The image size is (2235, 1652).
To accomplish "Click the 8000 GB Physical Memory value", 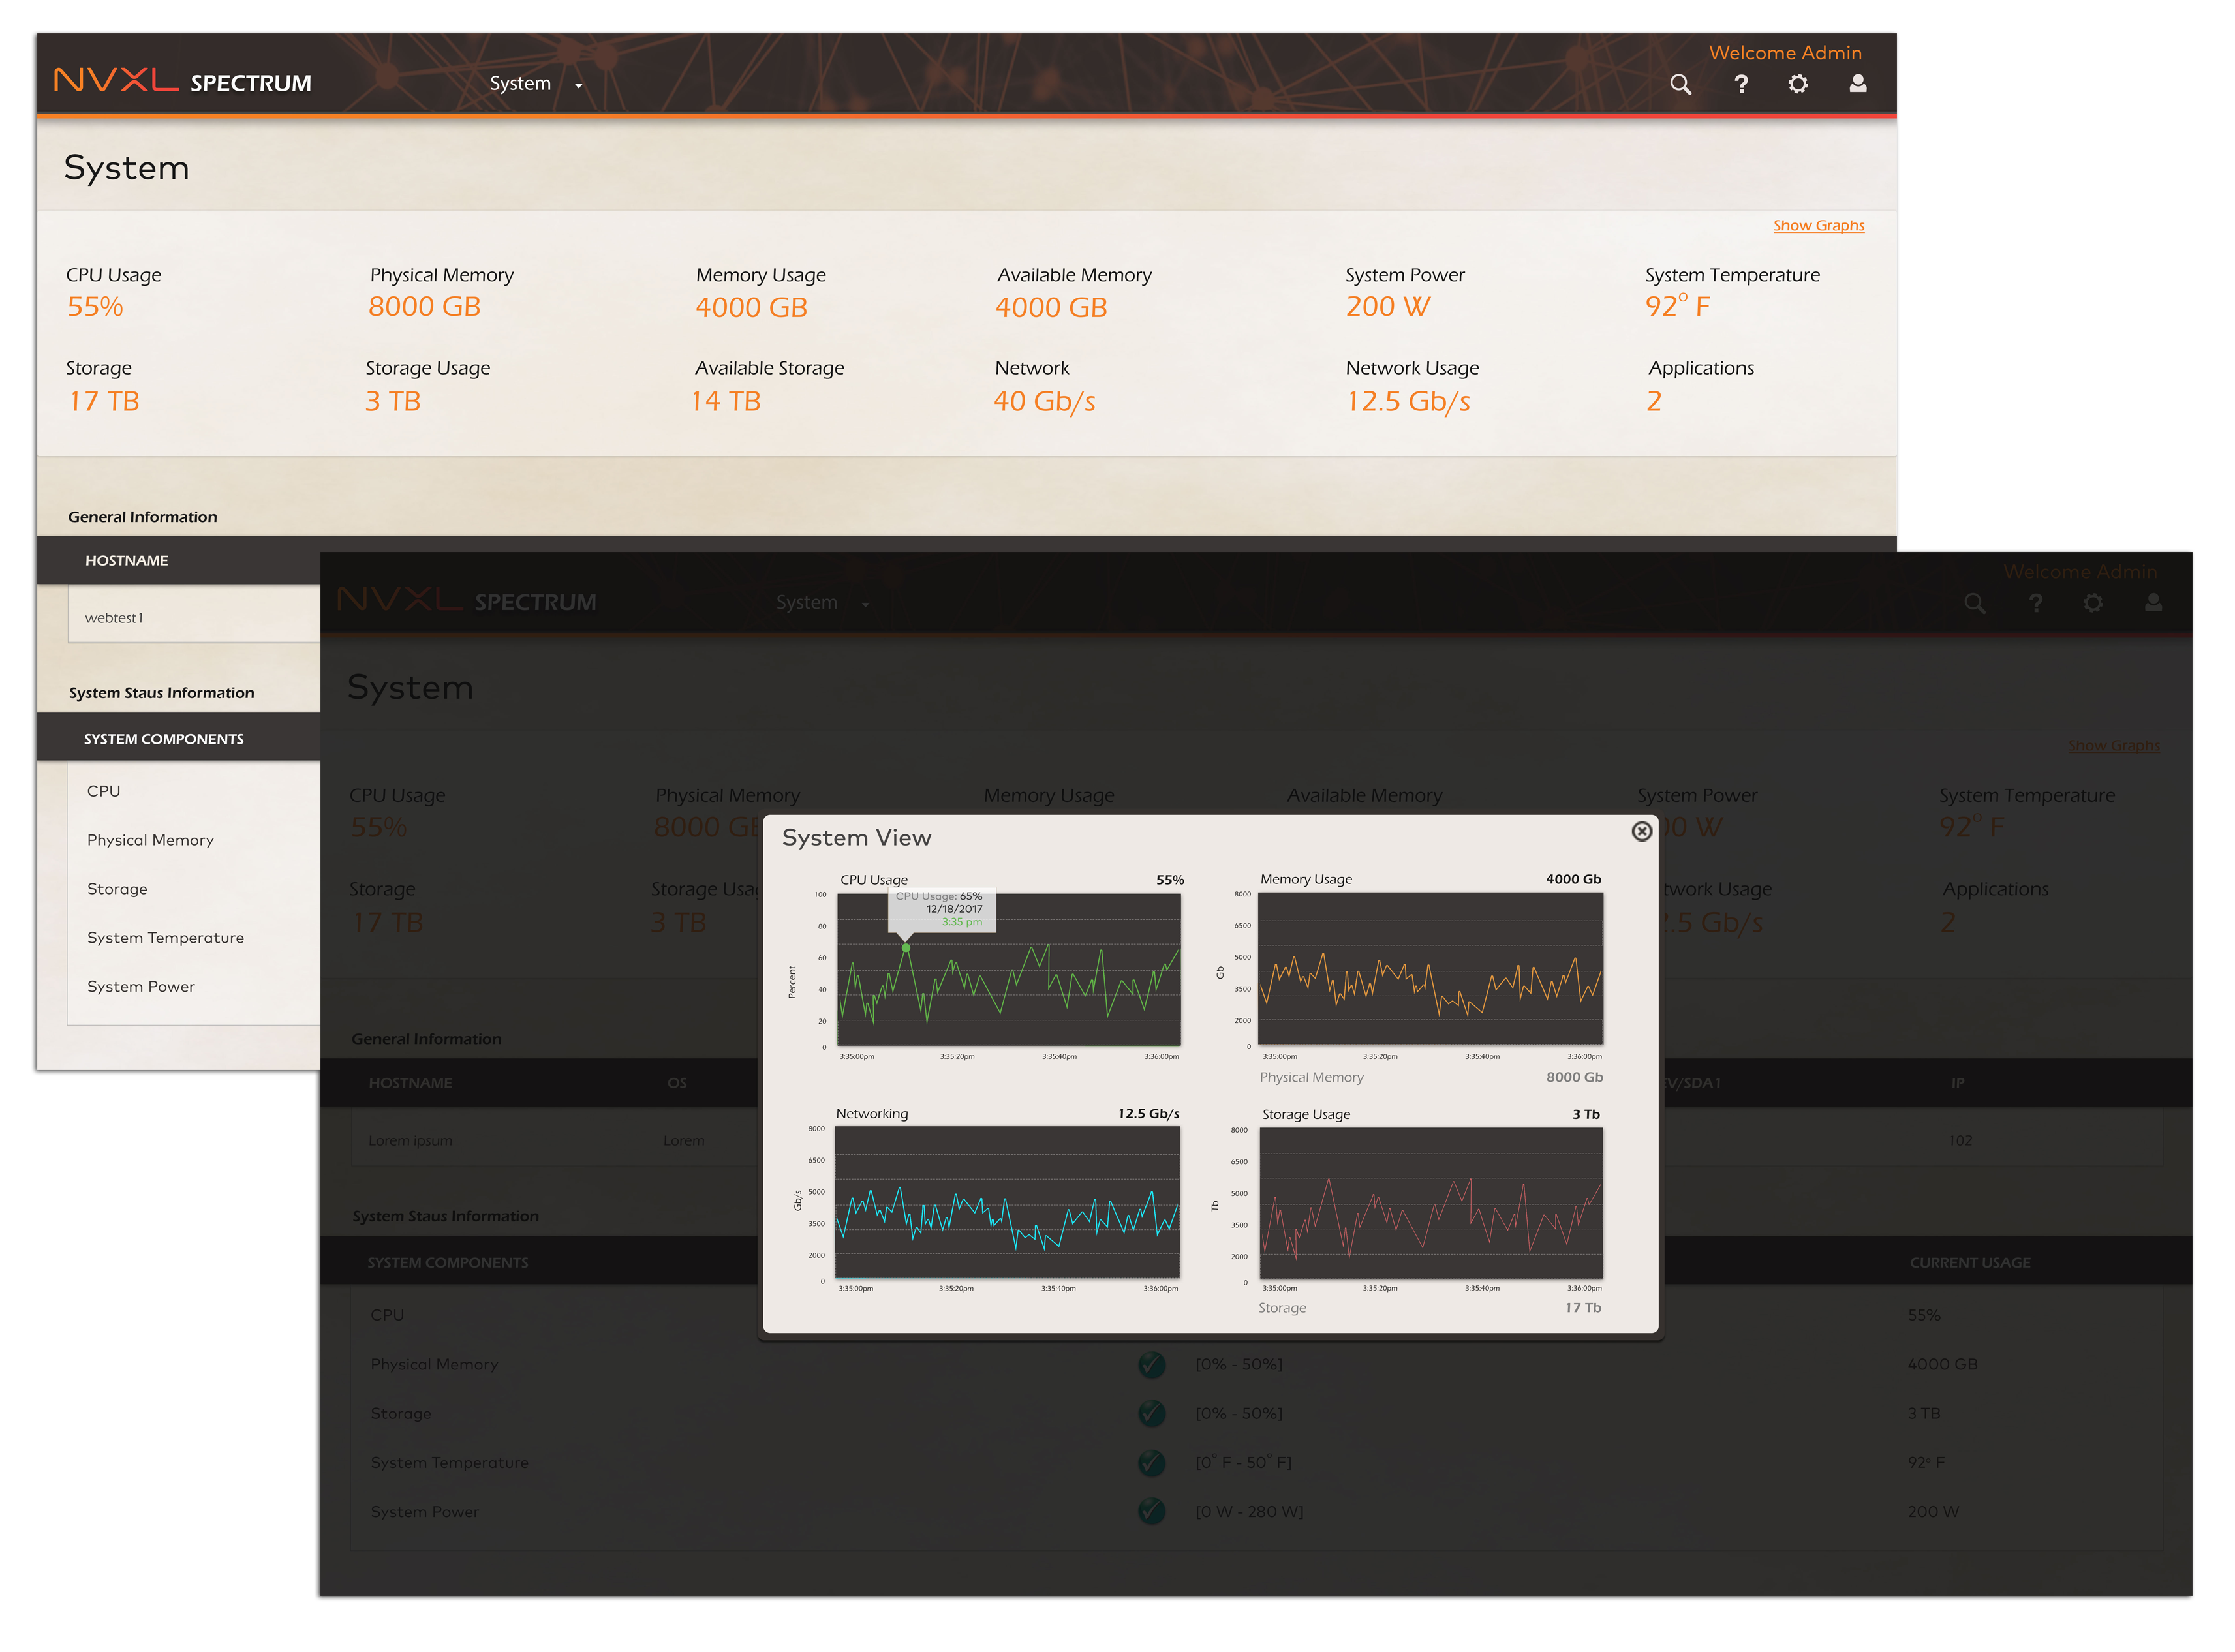I will 424,306.
